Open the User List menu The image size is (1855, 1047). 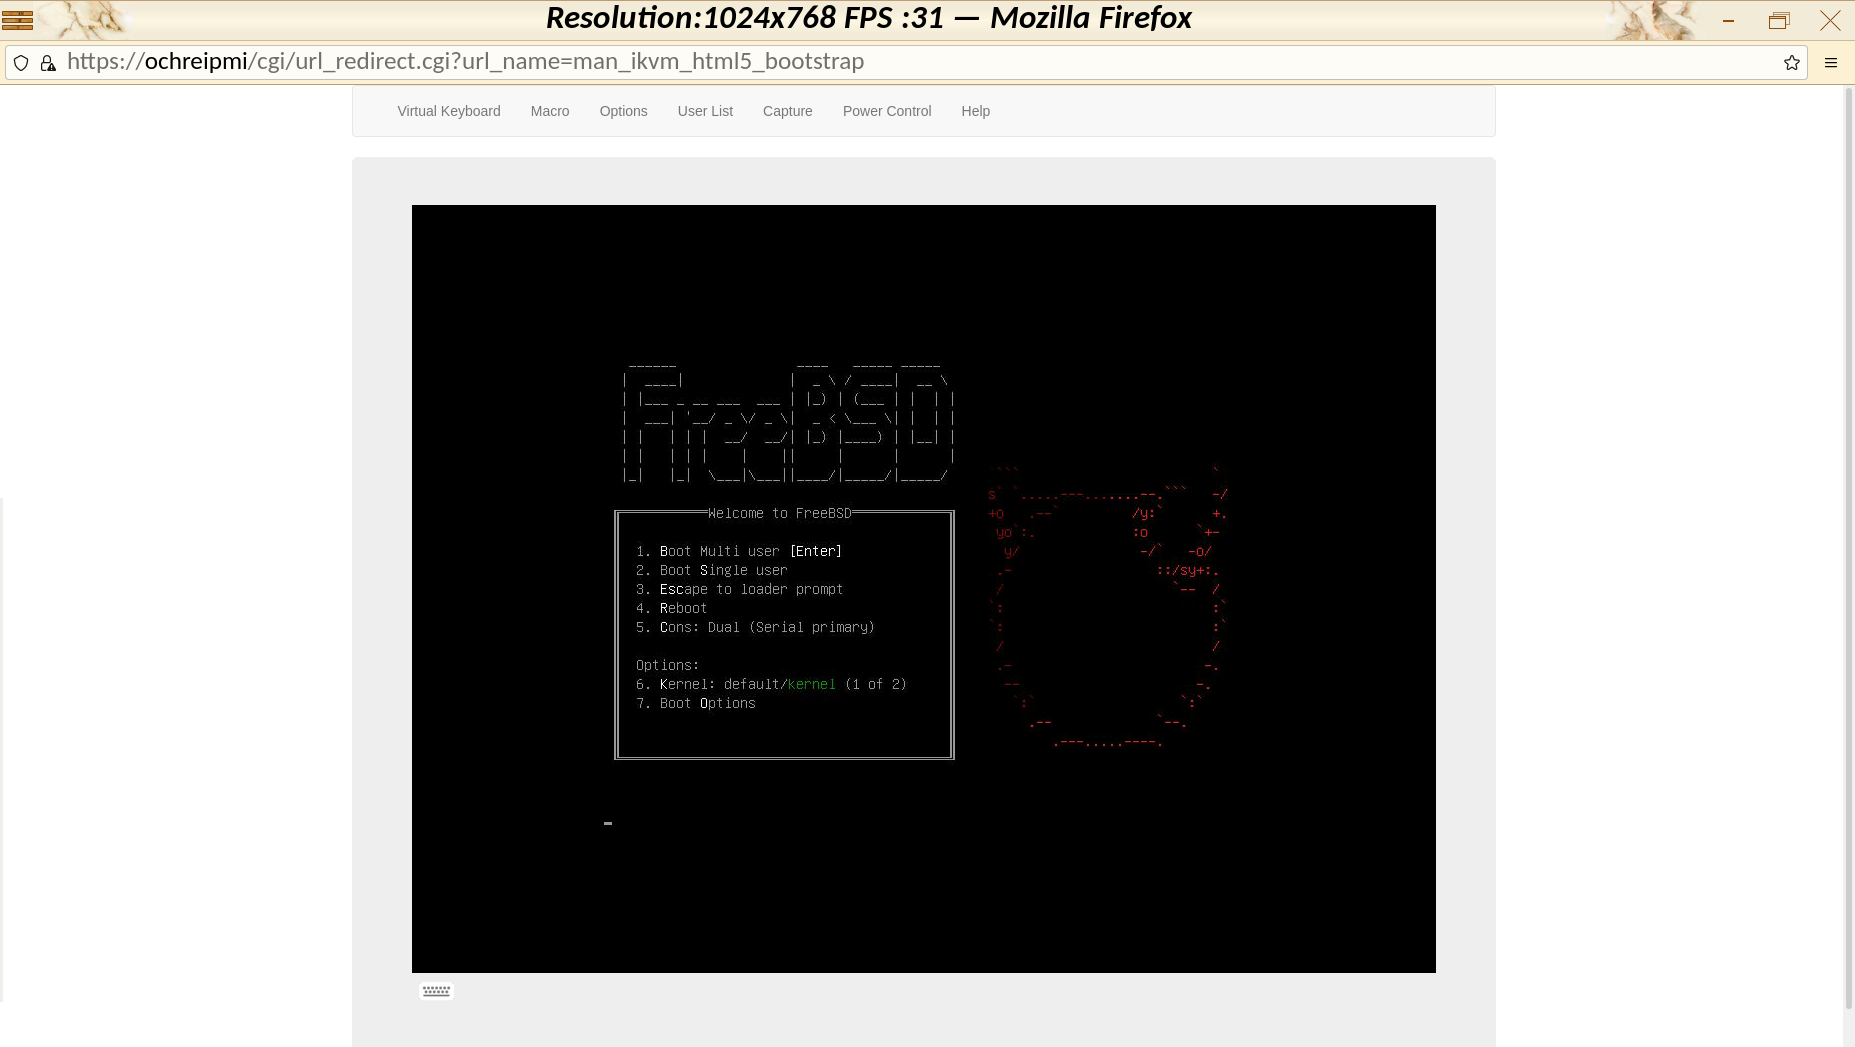tap(705, 111)
